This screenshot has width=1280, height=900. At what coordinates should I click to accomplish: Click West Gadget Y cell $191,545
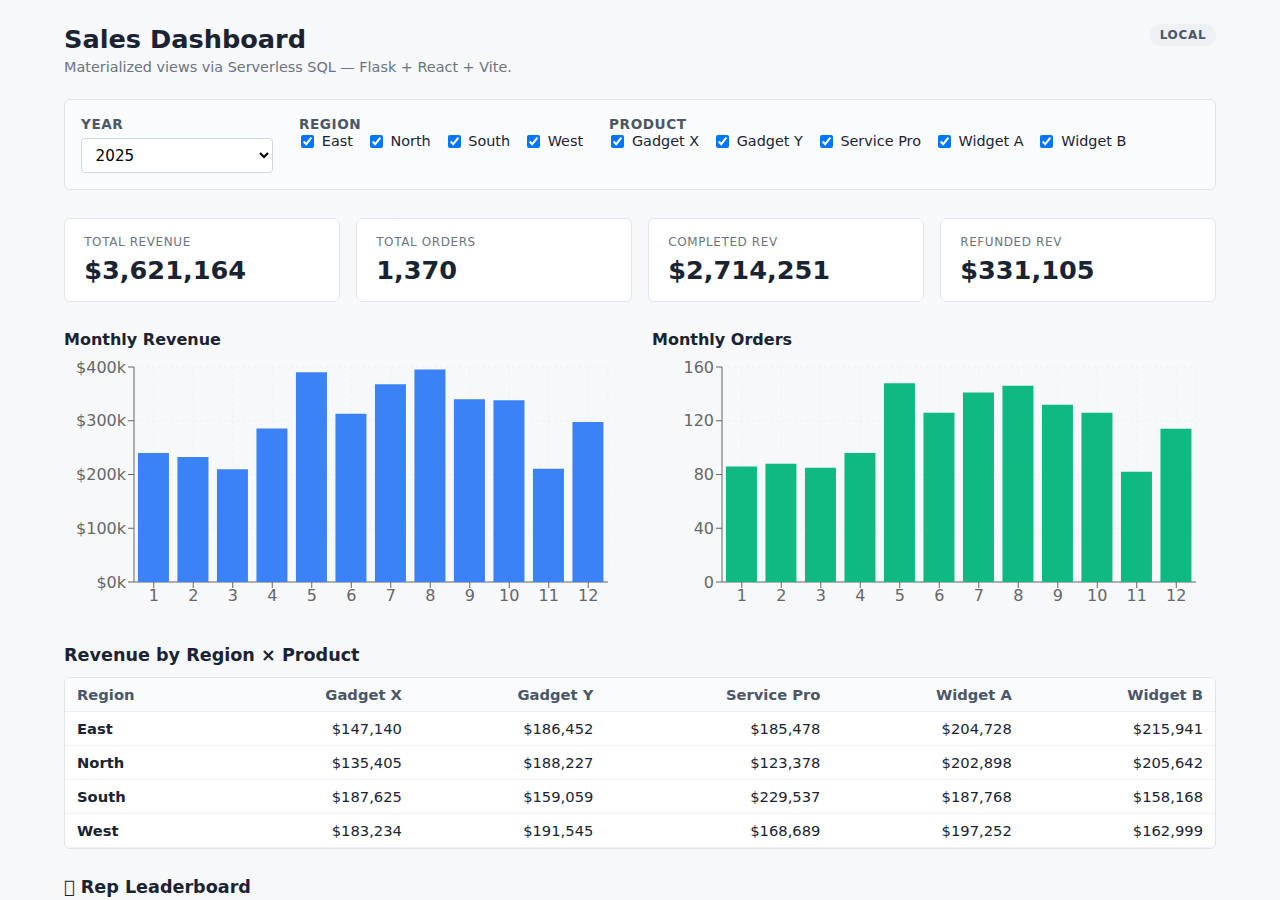pyautogui.click(x=558, y=831)
